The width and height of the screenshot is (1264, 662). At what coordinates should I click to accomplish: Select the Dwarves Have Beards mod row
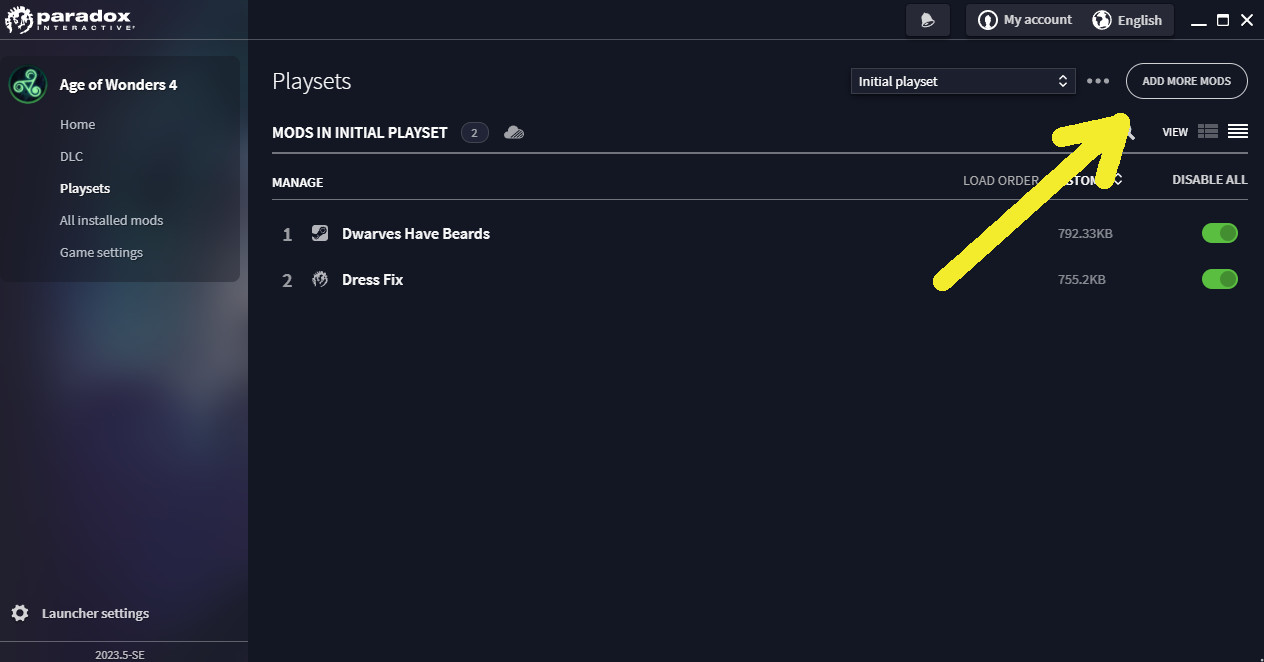[x=416, y=233]
